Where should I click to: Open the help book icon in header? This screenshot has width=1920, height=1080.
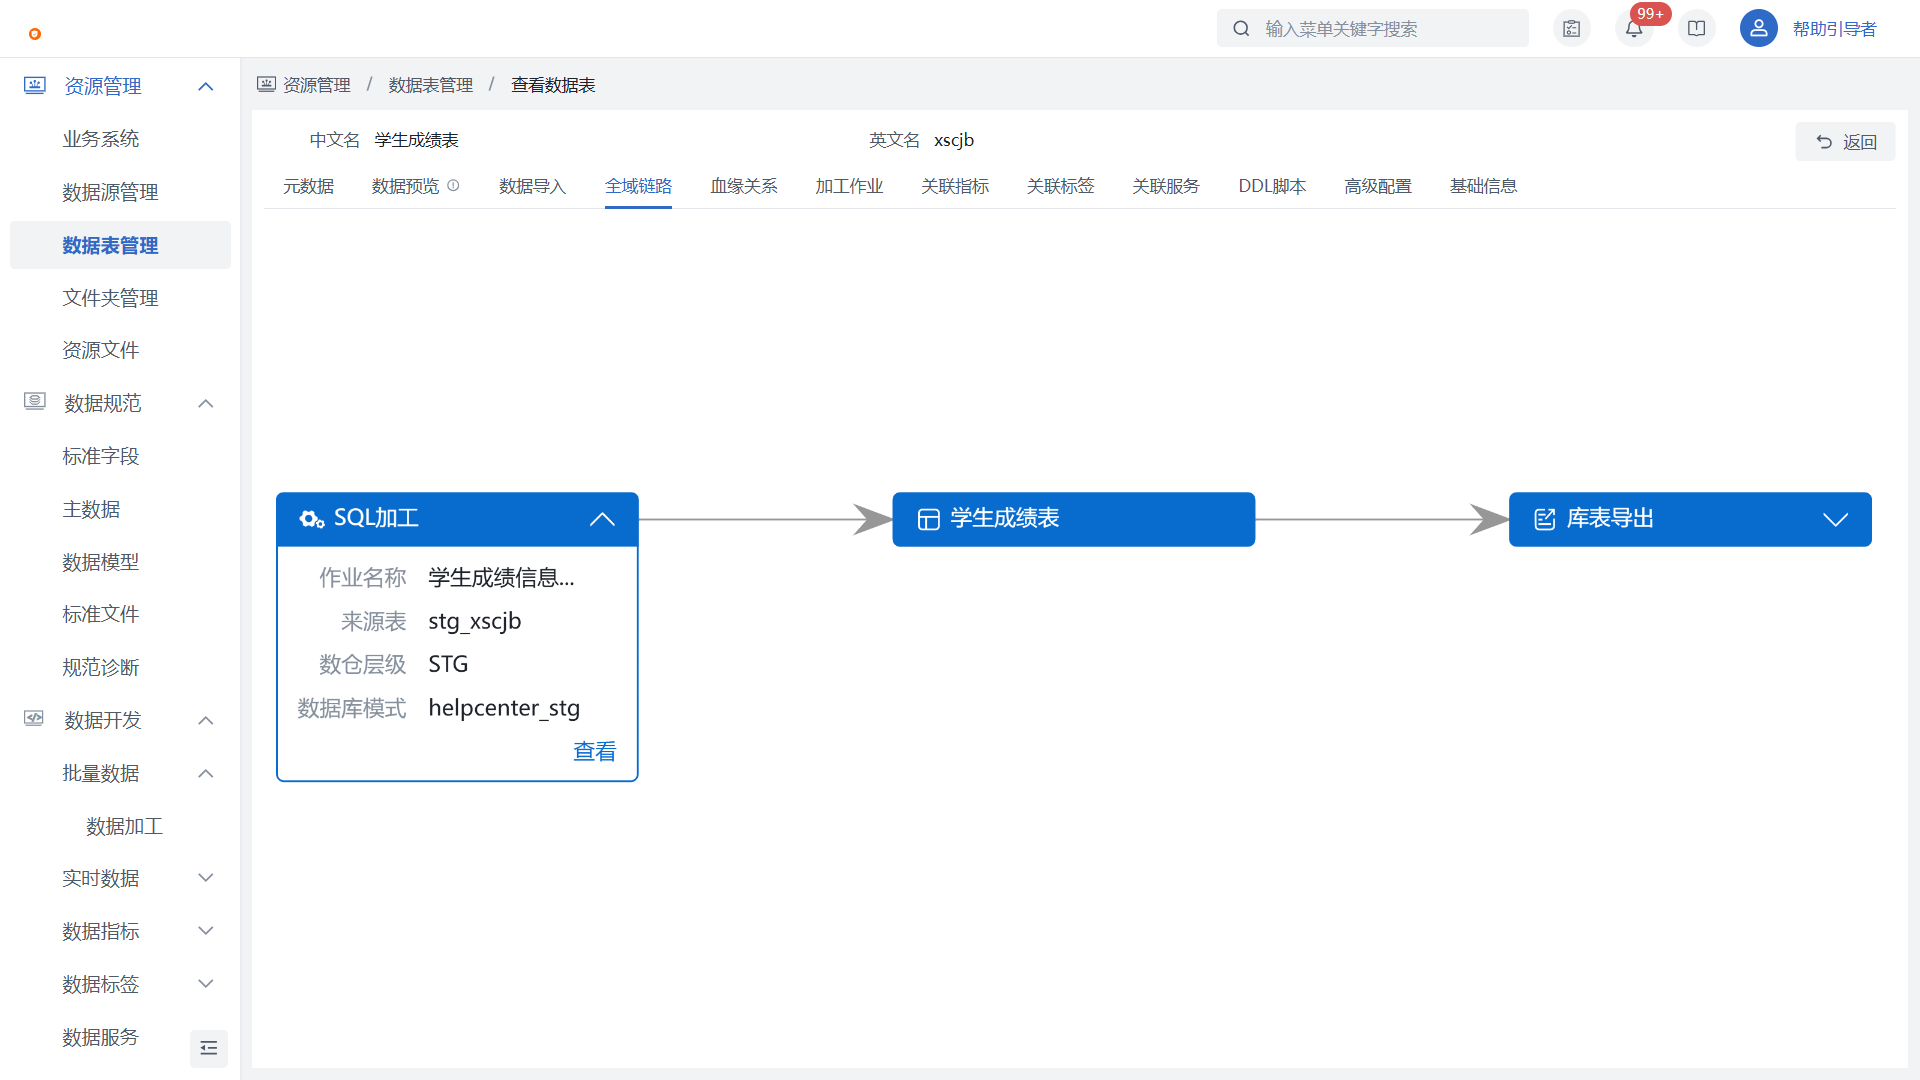tap(1697, 29)
